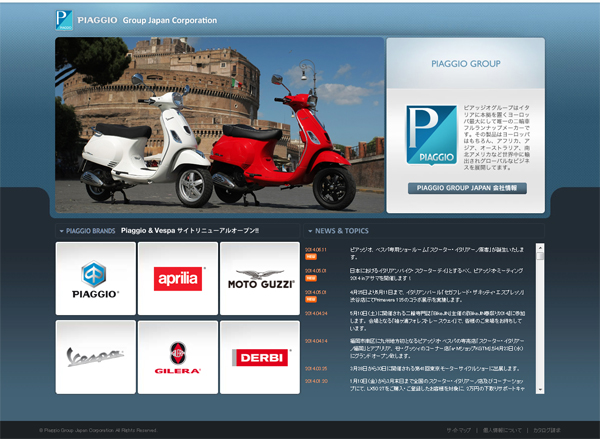Click the news list scrollbar thumb
This screenshot has height=439, width=600.
[540, 256]
